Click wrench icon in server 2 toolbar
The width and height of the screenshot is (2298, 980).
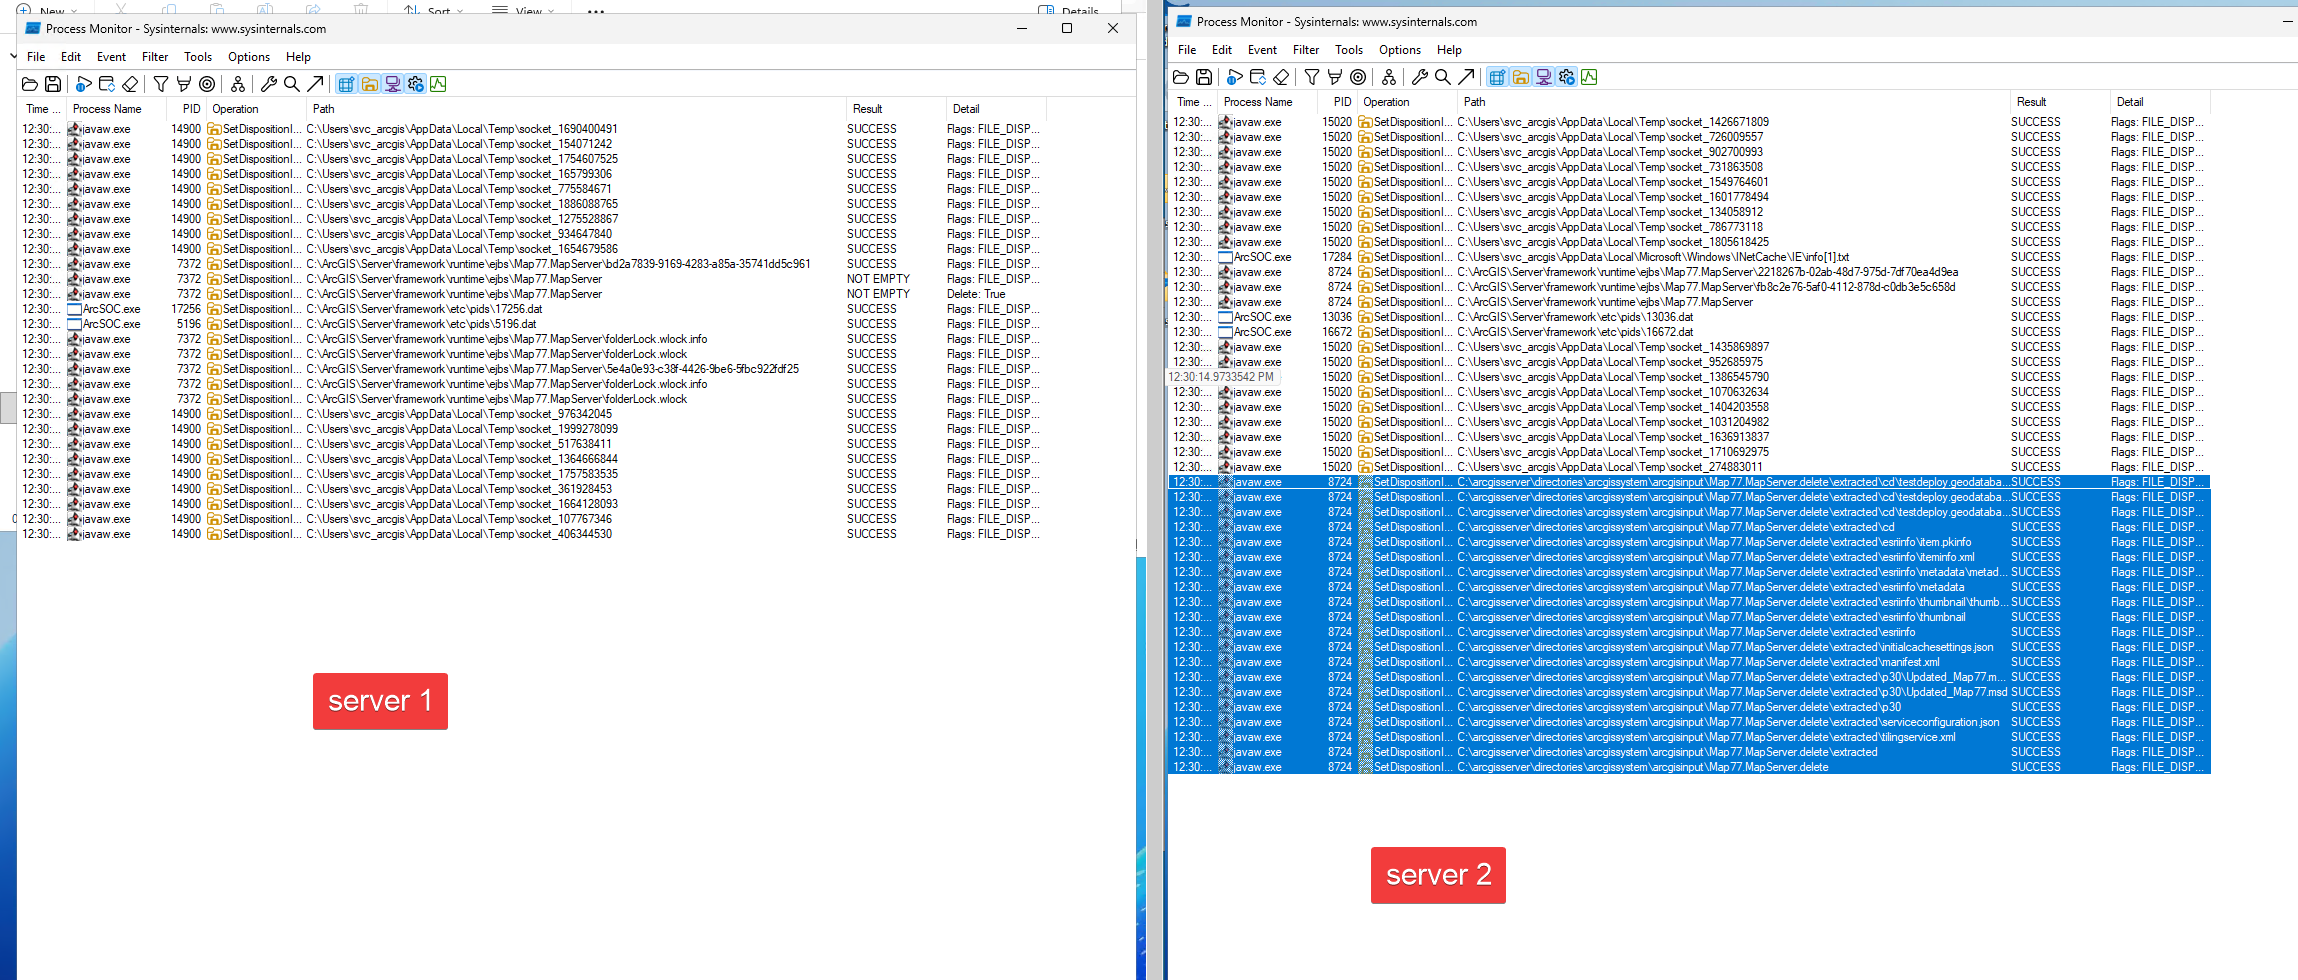click(1420, 77)
